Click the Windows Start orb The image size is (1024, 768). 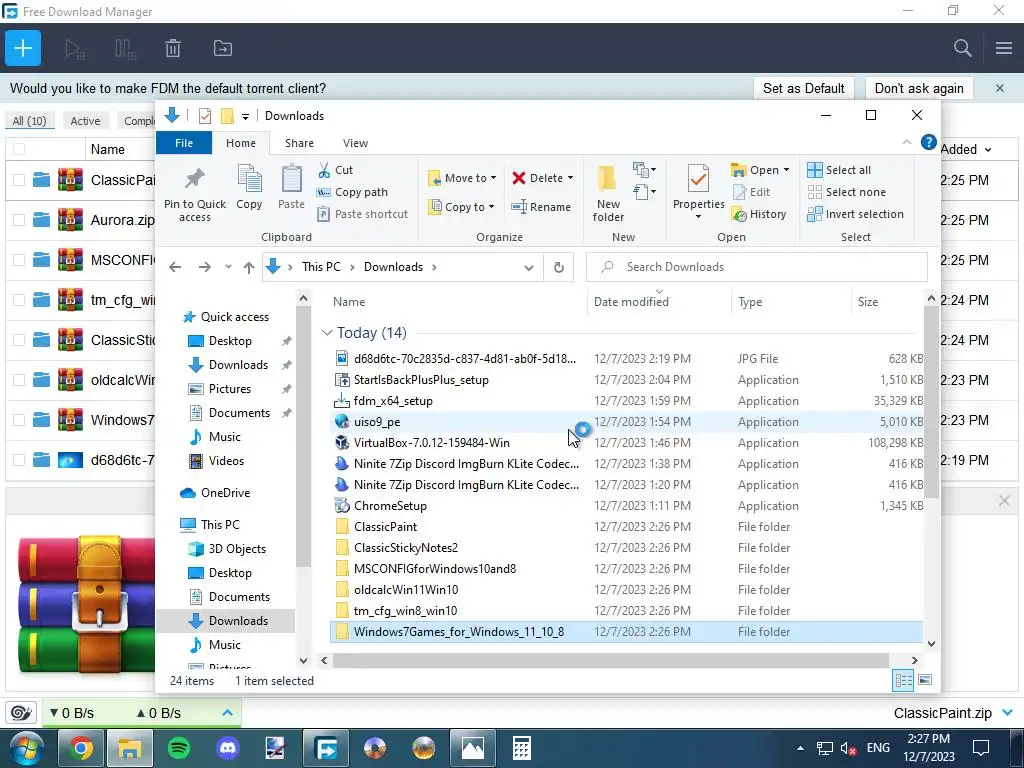(x=25, y=748)
